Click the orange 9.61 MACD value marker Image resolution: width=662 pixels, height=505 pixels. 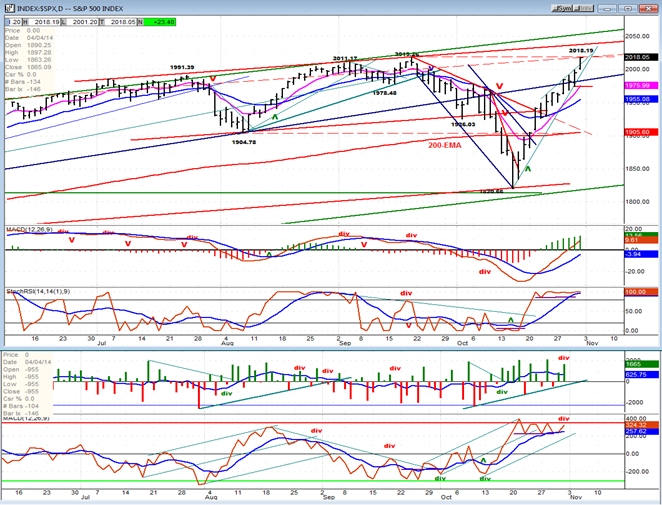(641, 240)
